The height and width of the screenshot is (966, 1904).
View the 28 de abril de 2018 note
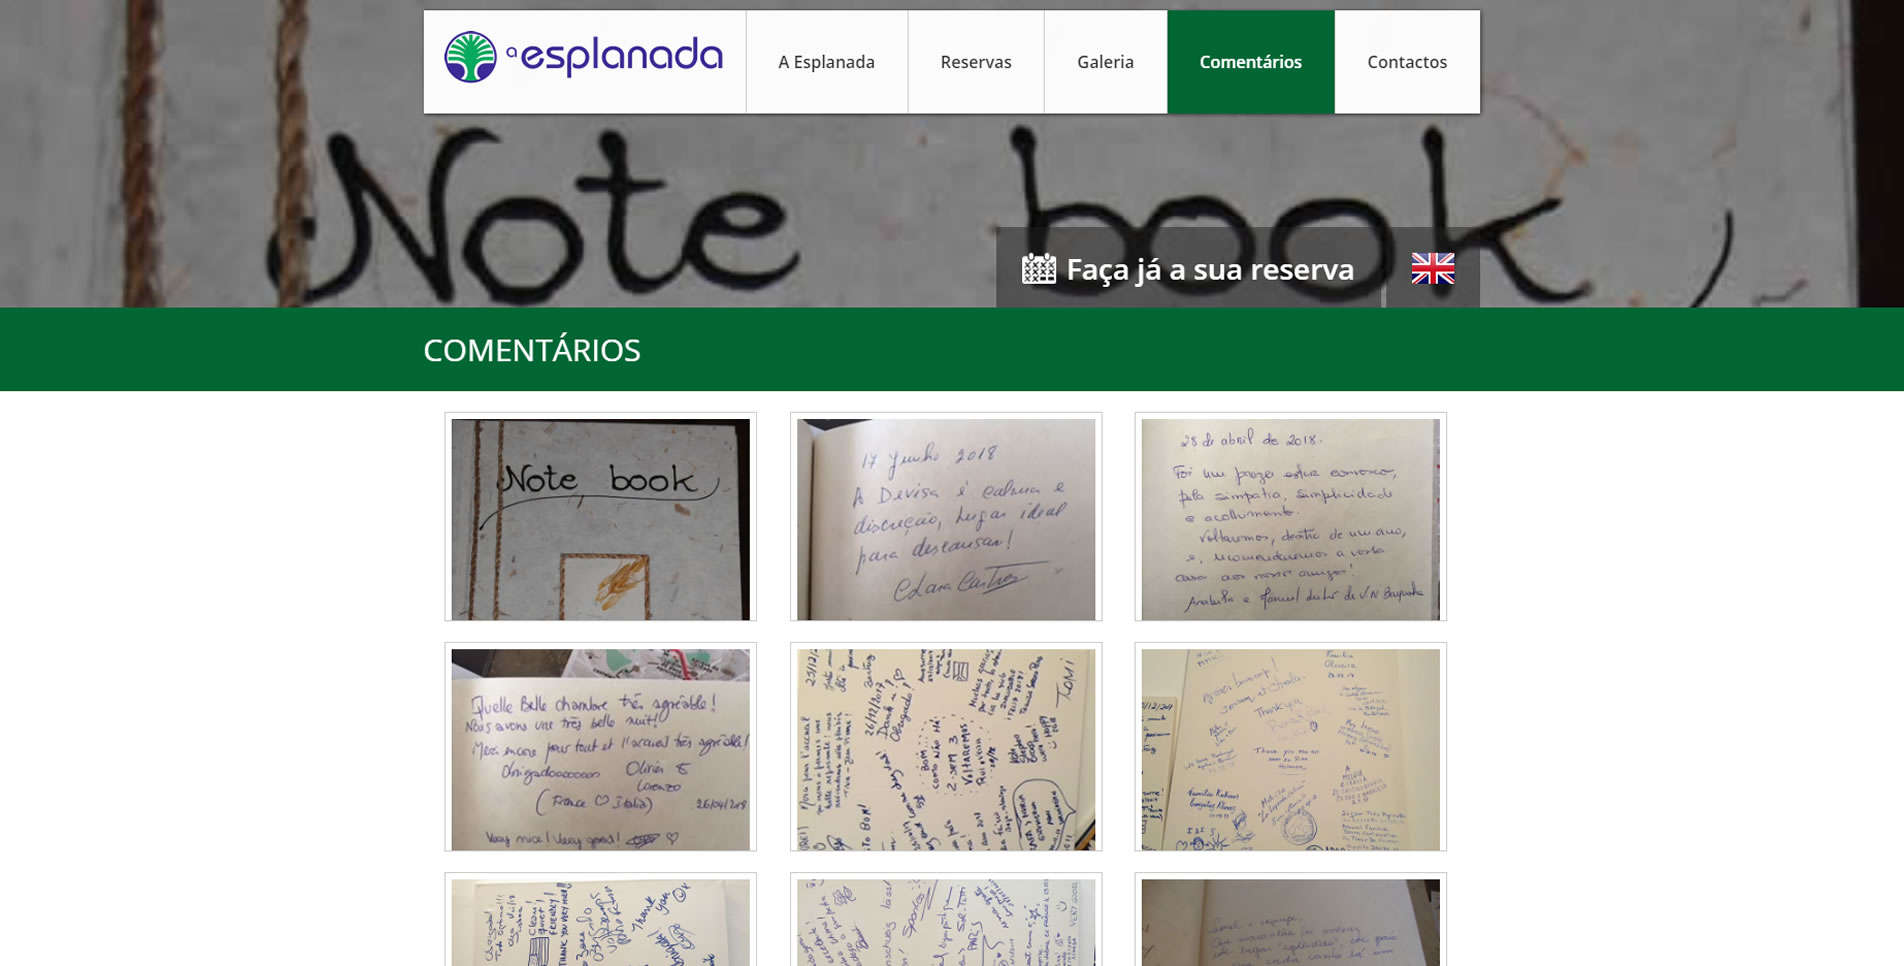click(x=1291, y=517)
